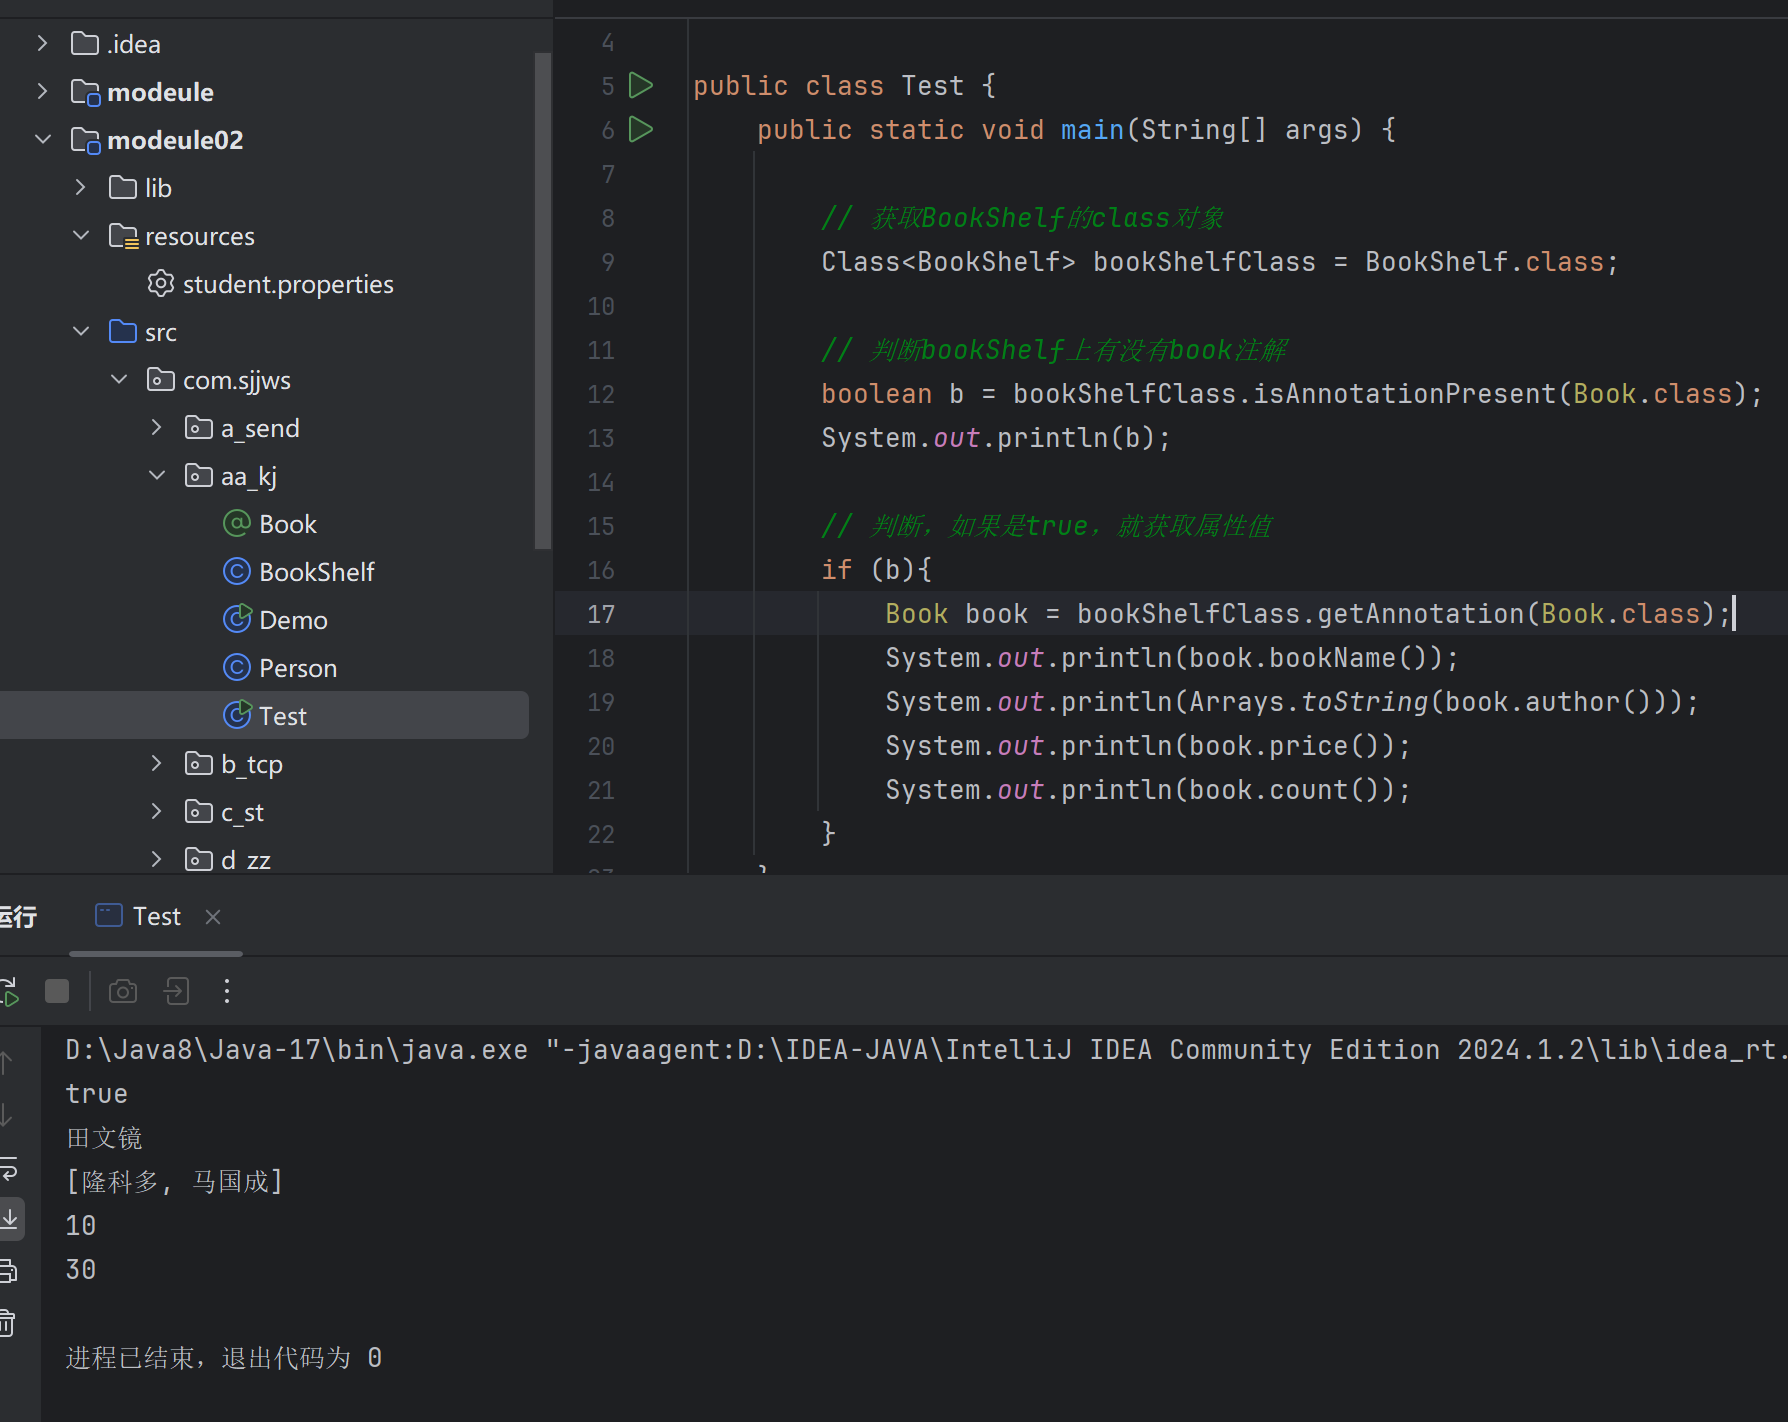Click the print console output icon
Viewport: 1788px width, 1422px height.
pos(9,1271)
